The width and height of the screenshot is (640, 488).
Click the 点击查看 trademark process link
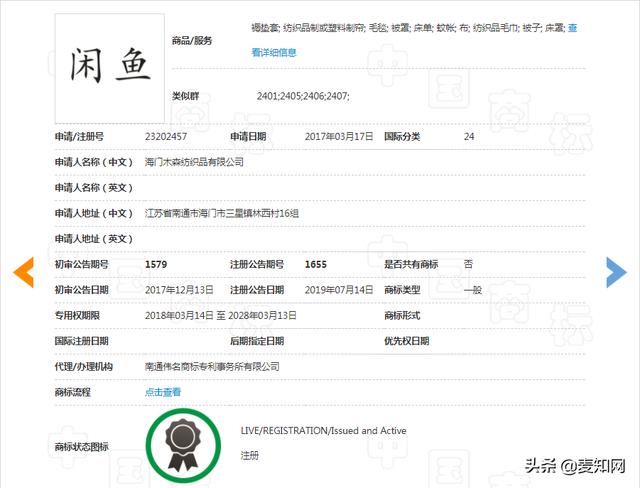(163, 392)
